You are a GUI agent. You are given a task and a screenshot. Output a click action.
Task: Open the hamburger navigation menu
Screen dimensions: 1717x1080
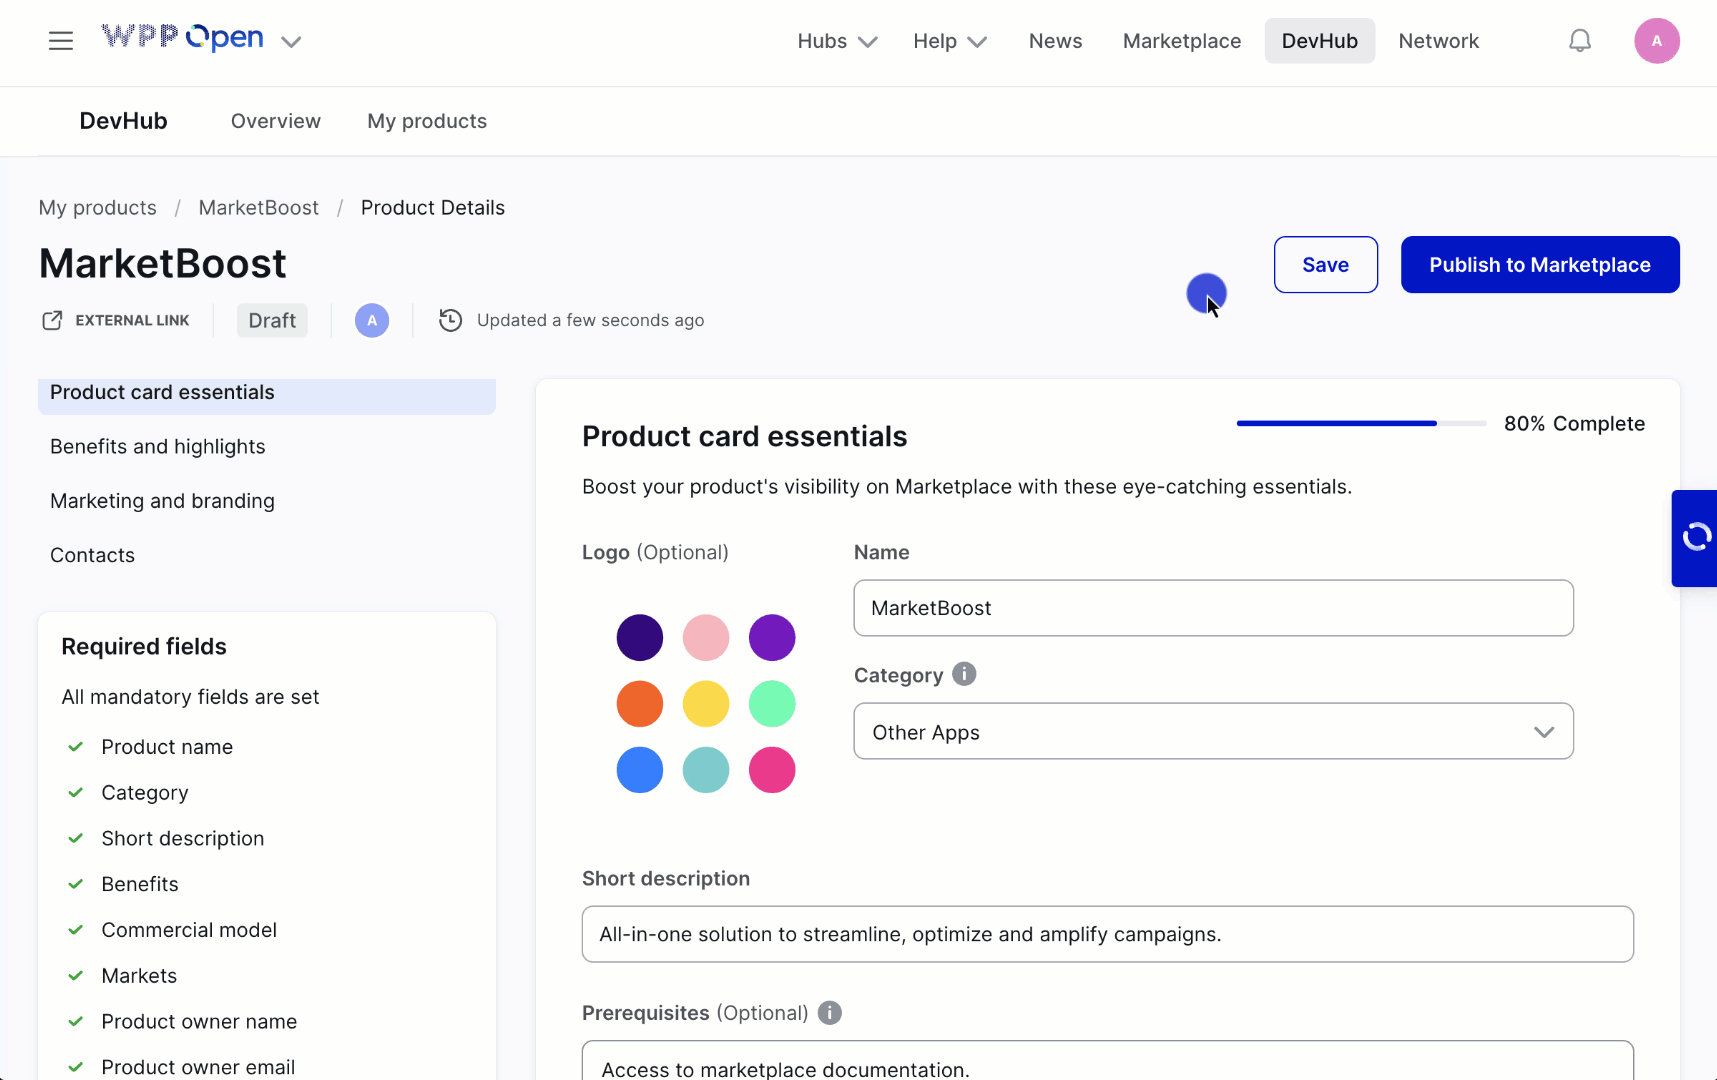61,41
